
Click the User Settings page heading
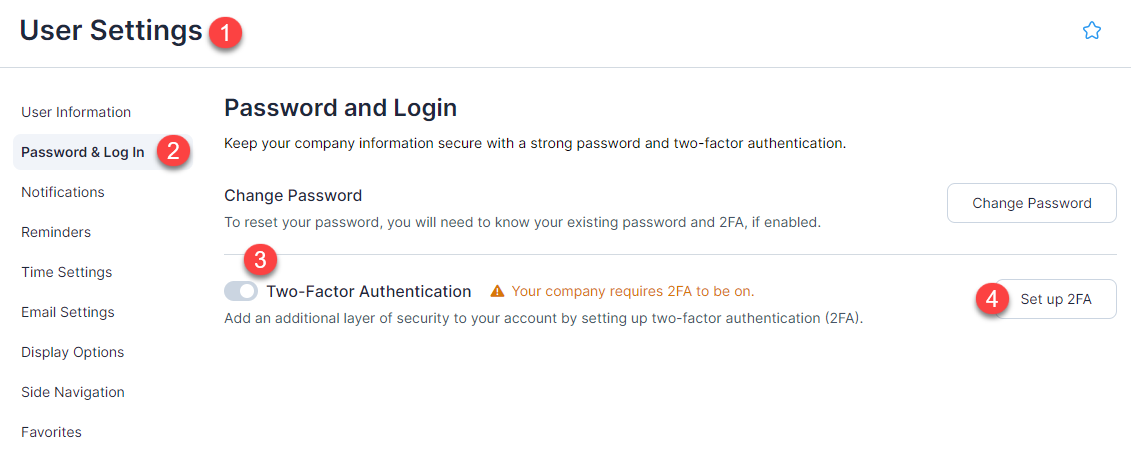[x=111, y=31]
